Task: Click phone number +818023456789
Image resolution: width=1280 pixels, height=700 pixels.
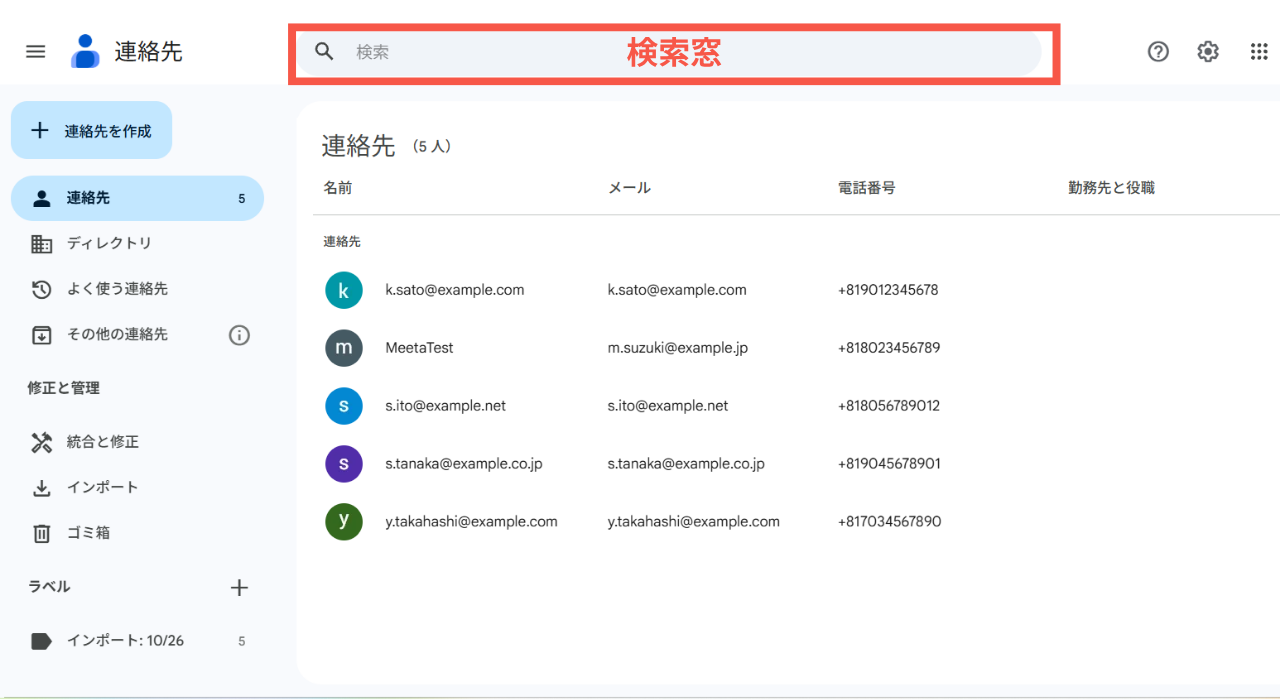Action: [x=889, y=348]
